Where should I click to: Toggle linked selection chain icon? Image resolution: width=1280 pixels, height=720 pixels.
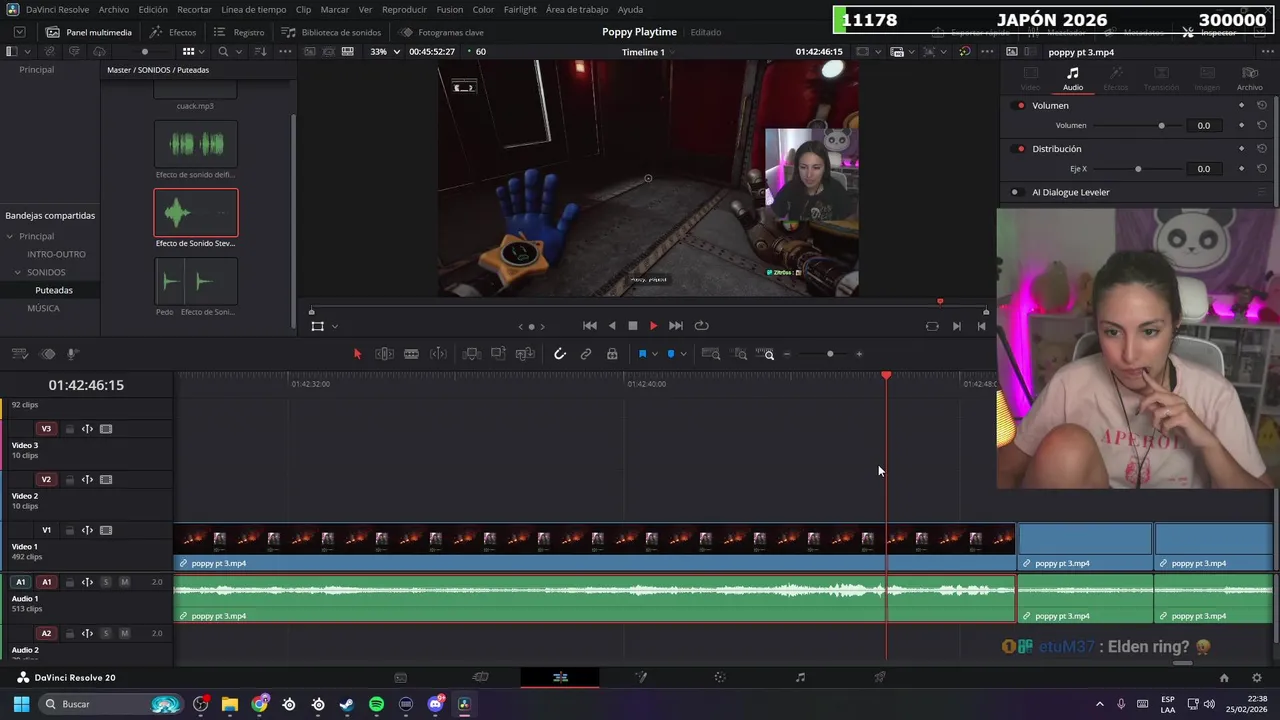click(x=586, y=354)
